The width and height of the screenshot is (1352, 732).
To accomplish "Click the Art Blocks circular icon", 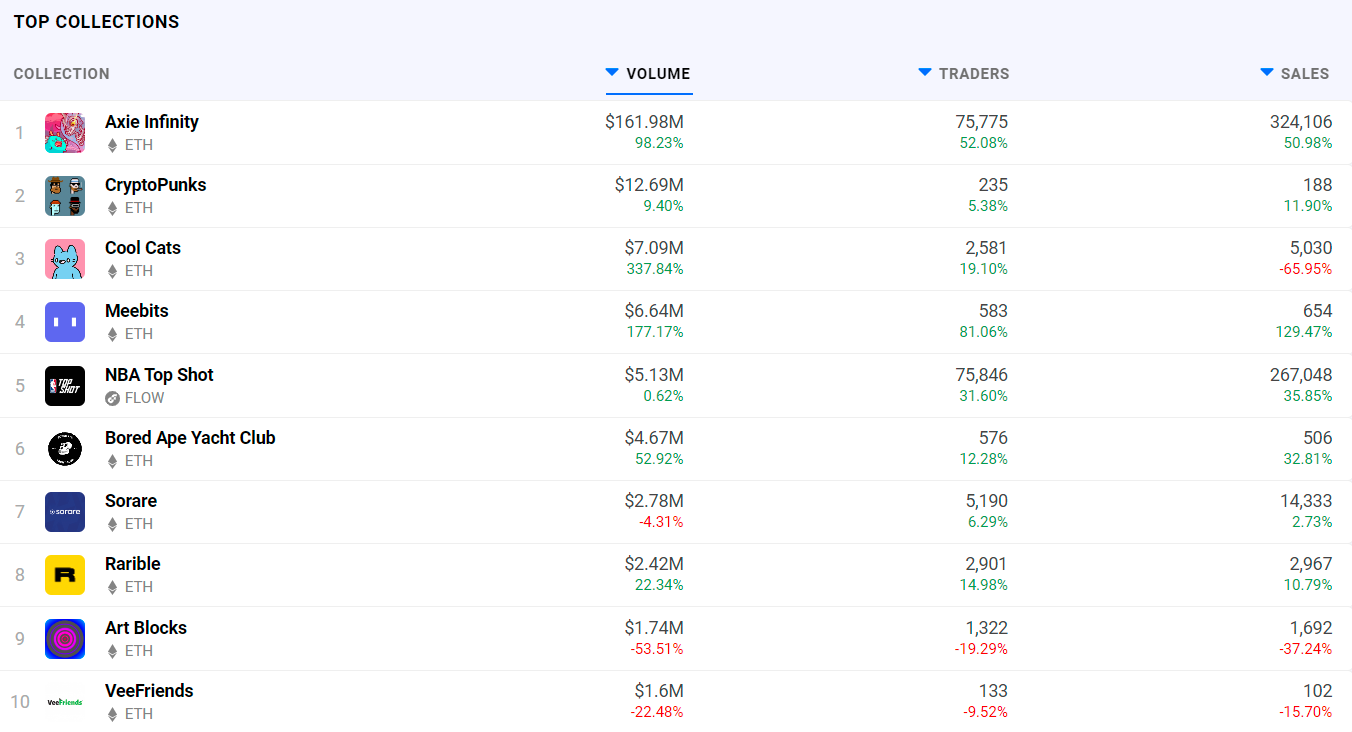I will click(65, 639).
